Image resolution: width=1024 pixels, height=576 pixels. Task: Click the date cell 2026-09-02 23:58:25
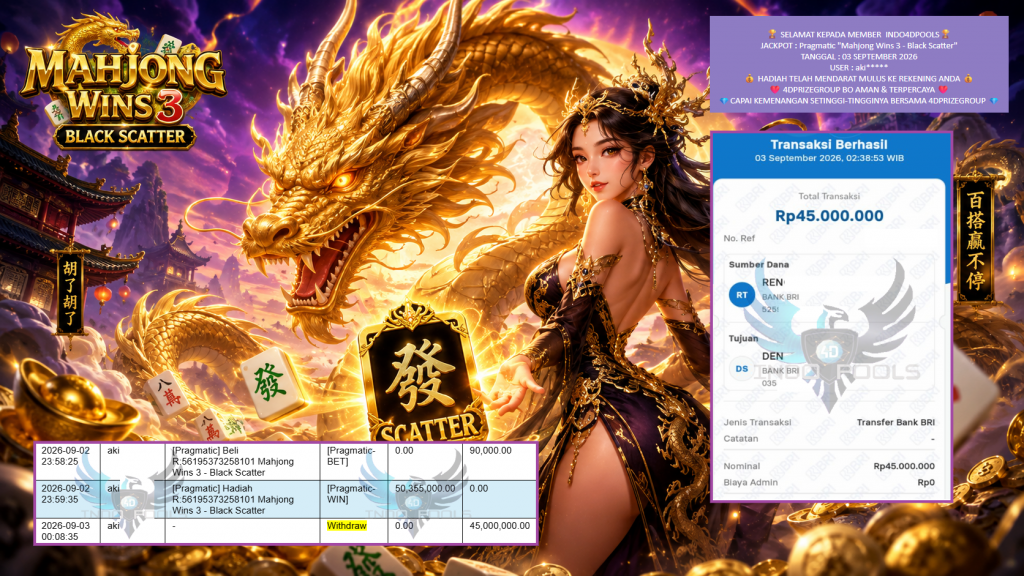(67, 462)
